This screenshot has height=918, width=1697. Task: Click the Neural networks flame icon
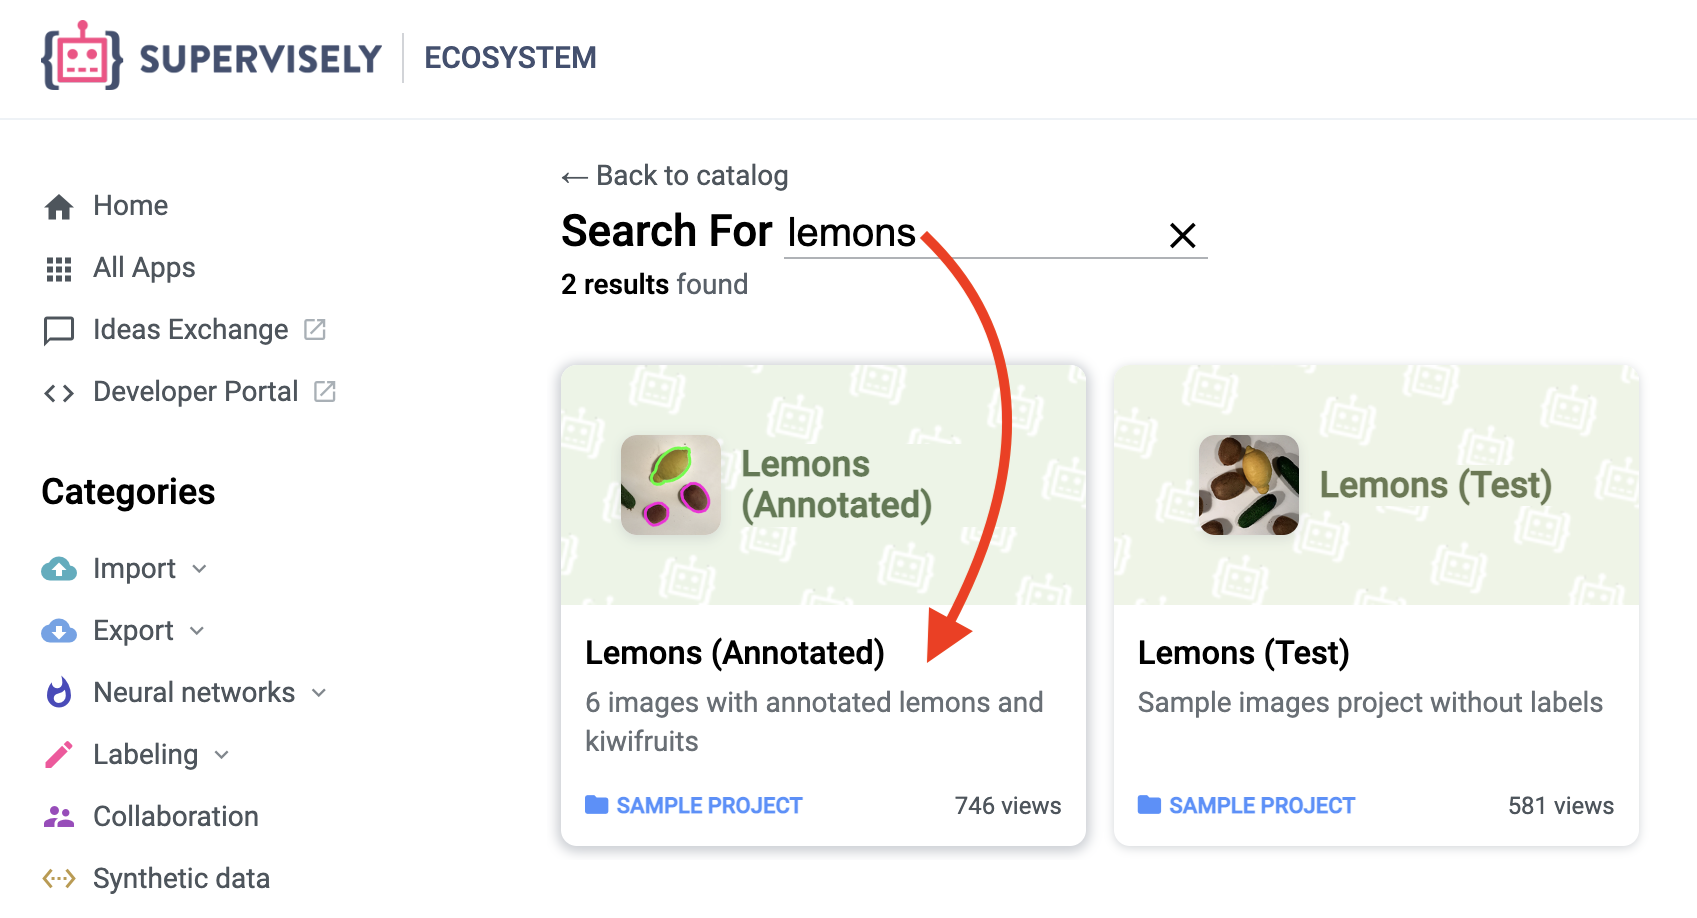point(59,693)
